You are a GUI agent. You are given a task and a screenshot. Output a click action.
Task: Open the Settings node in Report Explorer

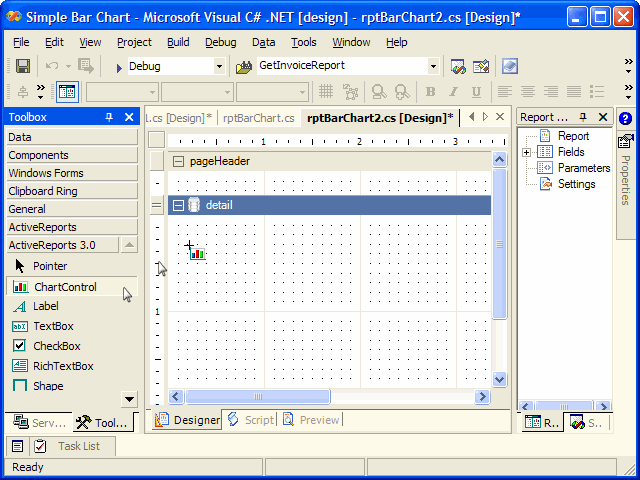click(576, 184)
